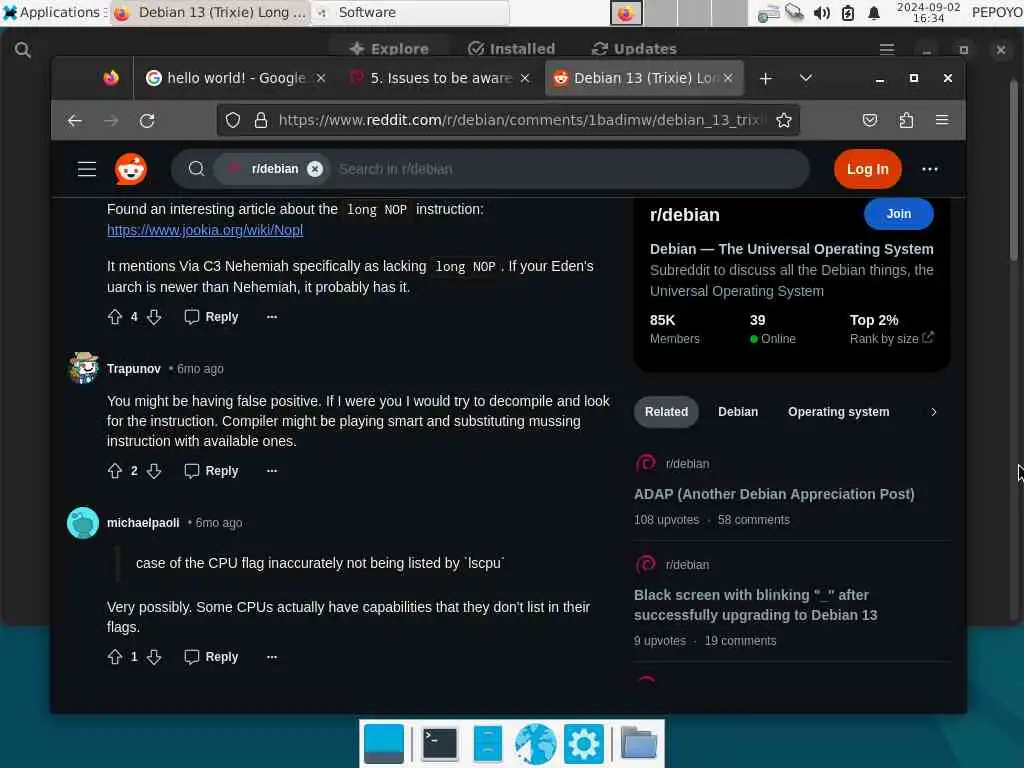Viewport: 1024px width, 768px height.
Task: Launch Terminal from the dock
Action: [x=440, y=744]
